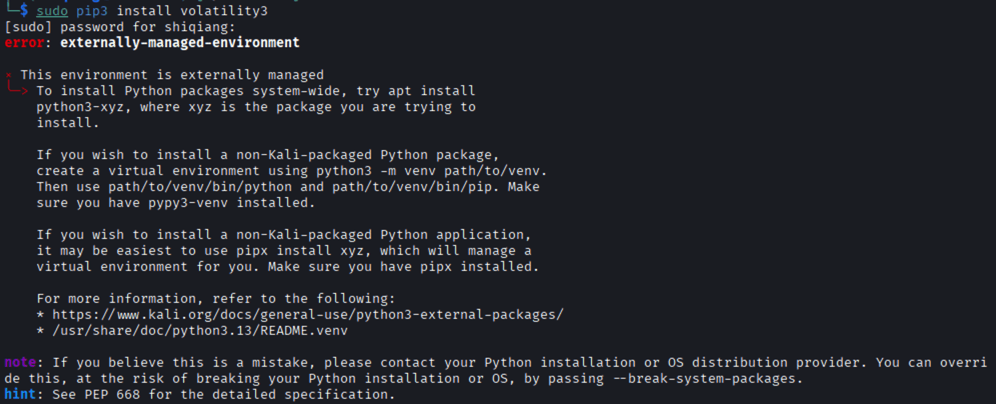Click the red × error marker

pos(8,75)
